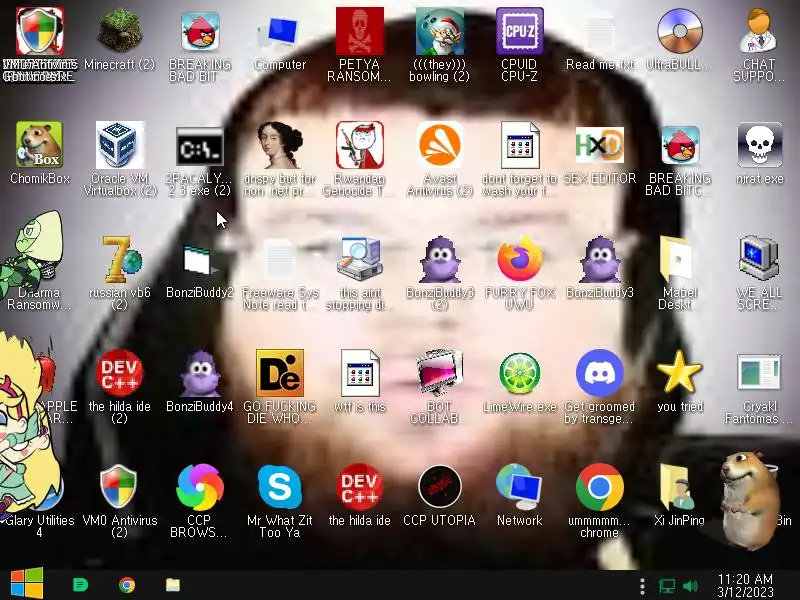
Task: Launch CPUID CPU-Z shortcut
Action: pyautogui.click(x=519, y=32)
